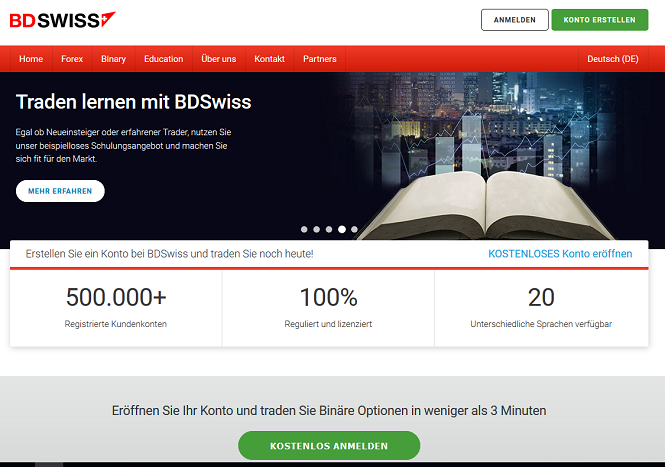Open the Über uns menu

pos(219,59)
